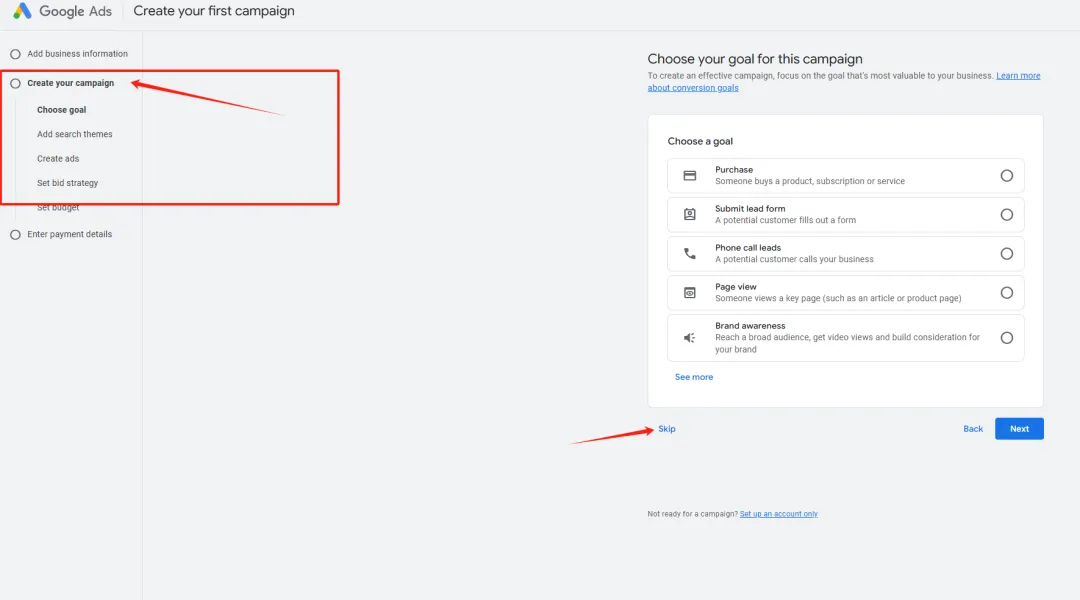This screenshot has width=1080, height=600.
Task: Click the Back button
Action: pos(973,428)
